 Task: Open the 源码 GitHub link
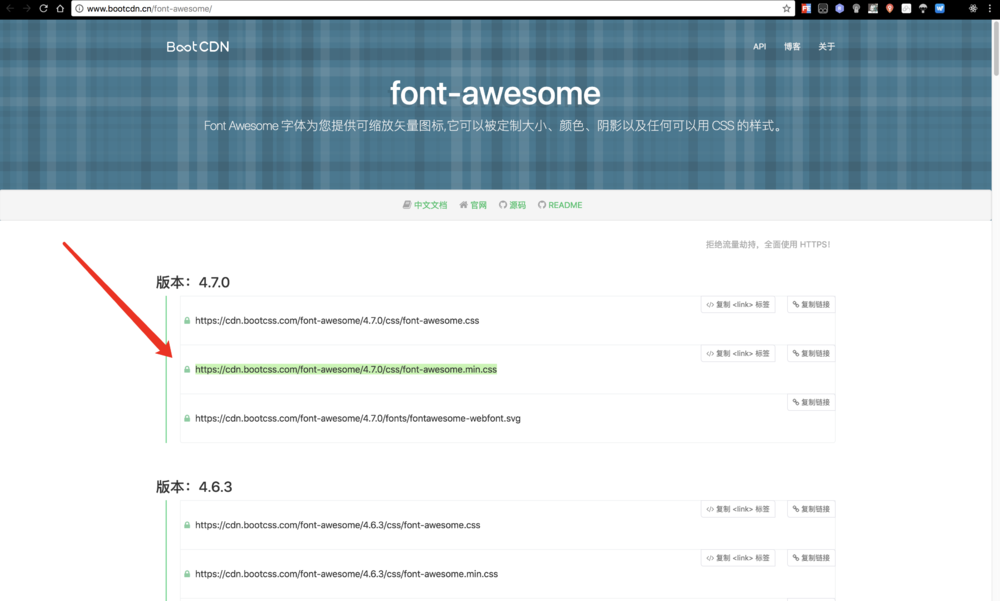tap(513, 205)
